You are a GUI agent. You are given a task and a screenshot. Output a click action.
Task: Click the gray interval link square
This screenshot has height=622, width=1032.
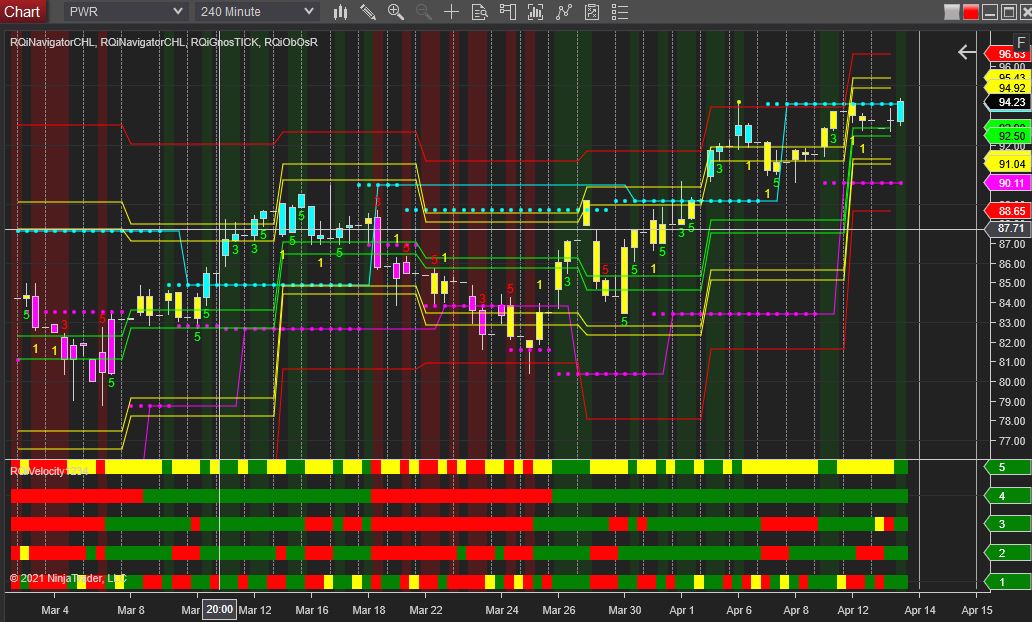pyautogui.click(x=950, y=12)
